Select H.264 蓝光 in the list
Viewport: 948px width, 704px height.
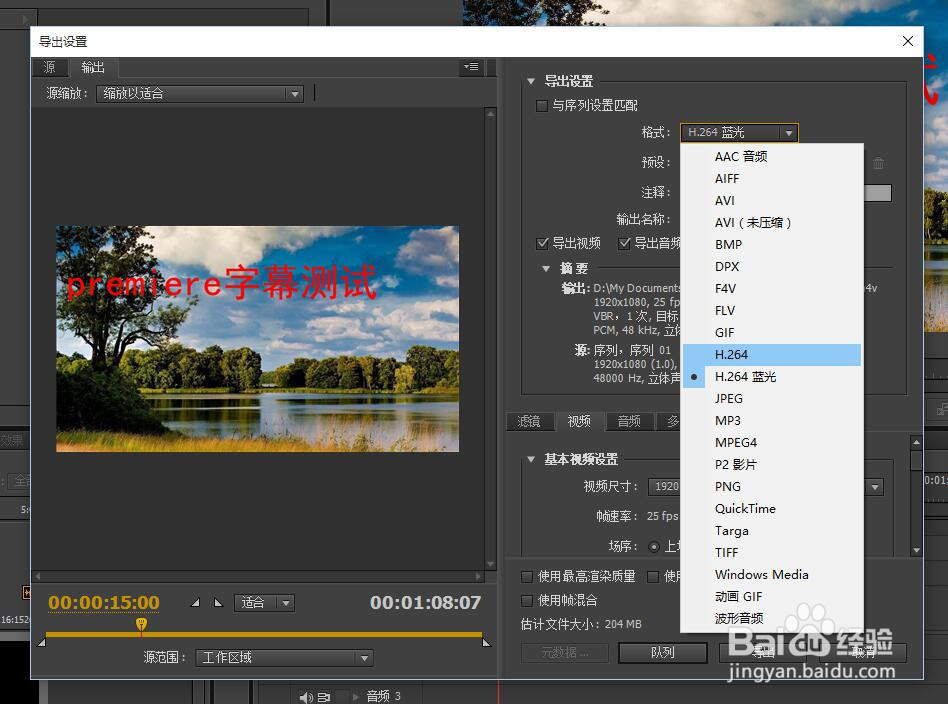tap(771, 377)
